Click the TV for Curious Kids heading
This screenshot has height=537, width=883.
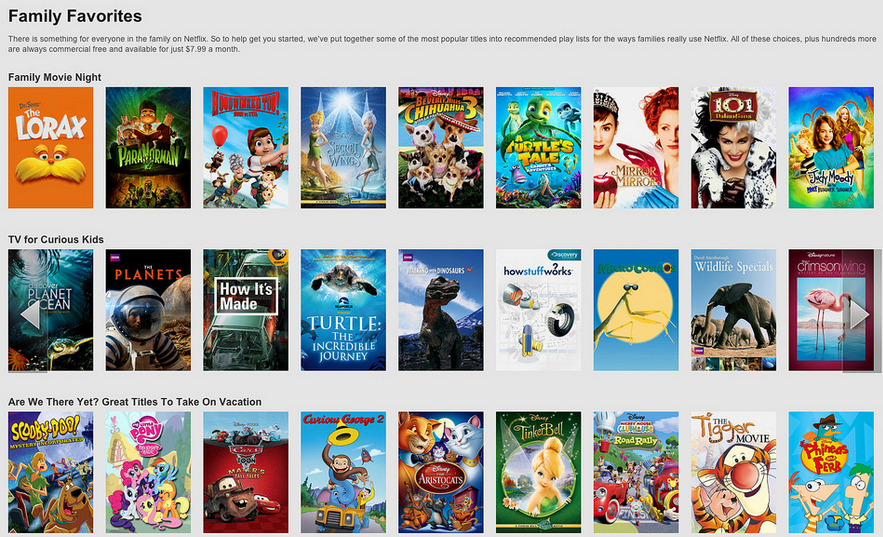tap(56, 239)
